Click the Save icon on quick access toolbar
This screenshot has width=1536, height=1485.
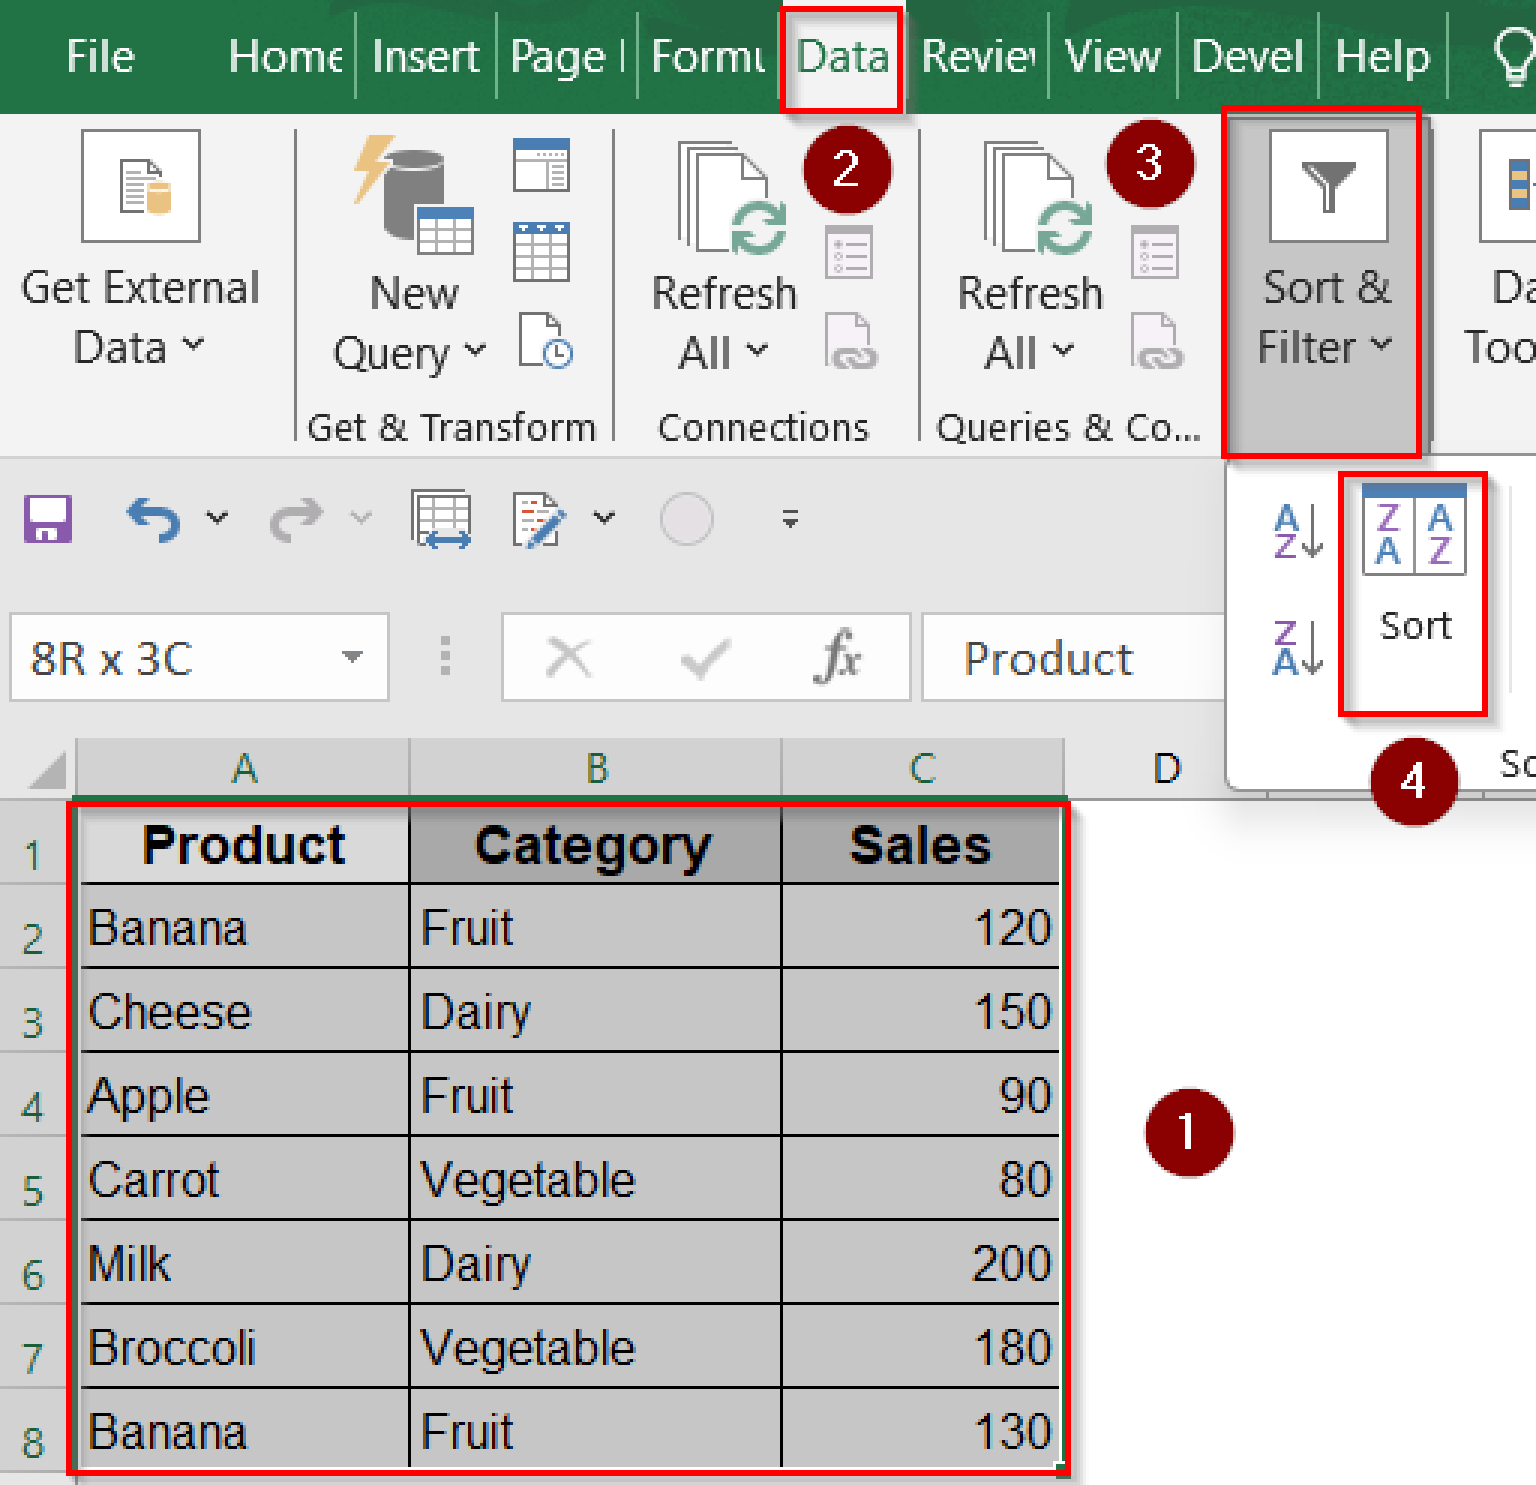[48, 518]
